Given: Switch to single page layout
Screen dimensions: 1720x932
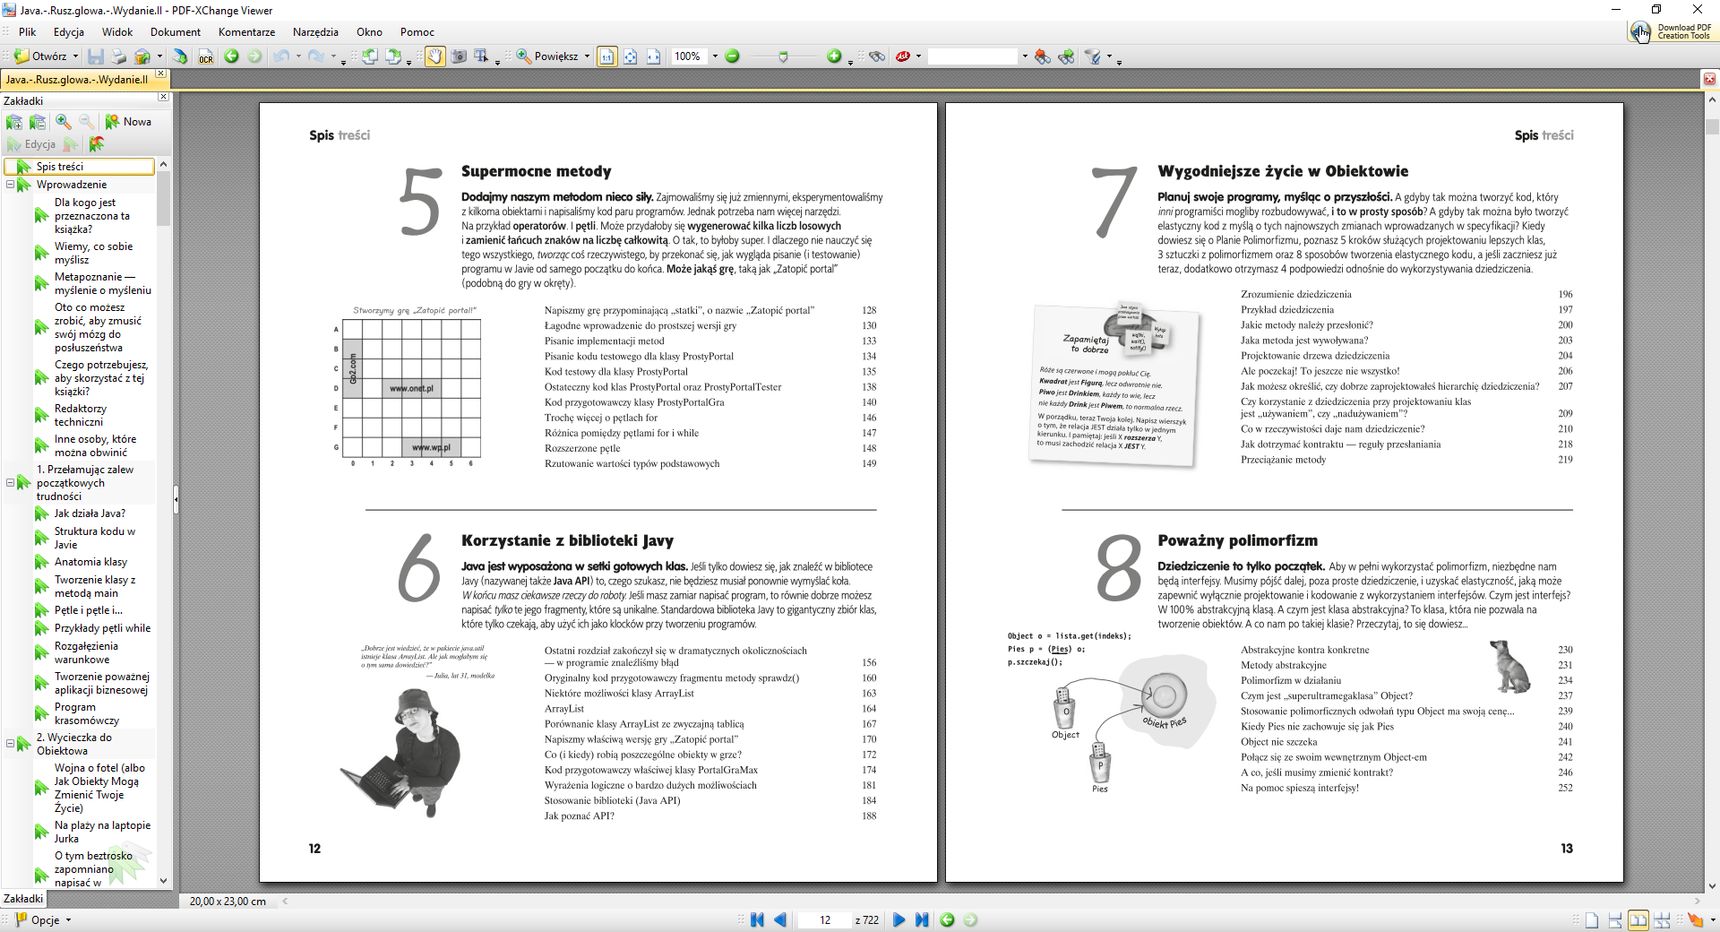Looking at the screenshot, I should click(1592, 920).
